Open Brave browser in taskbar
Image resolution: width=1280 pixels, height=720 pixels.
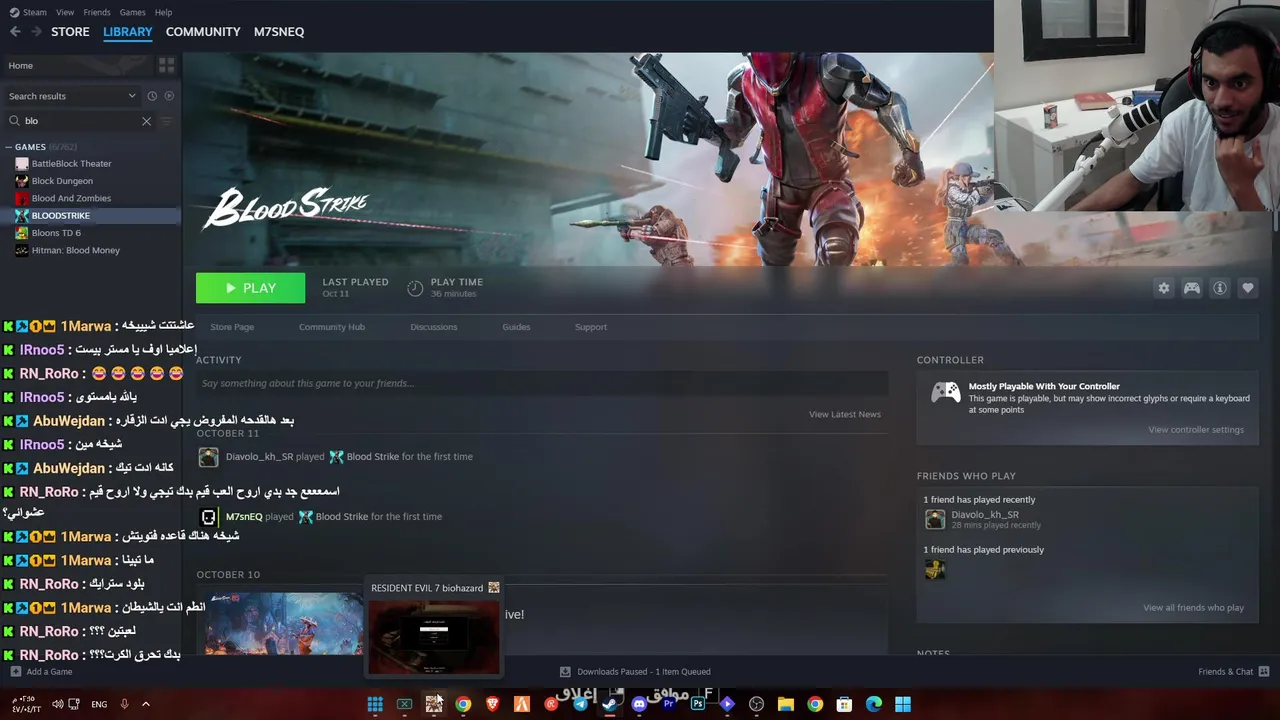492,704
